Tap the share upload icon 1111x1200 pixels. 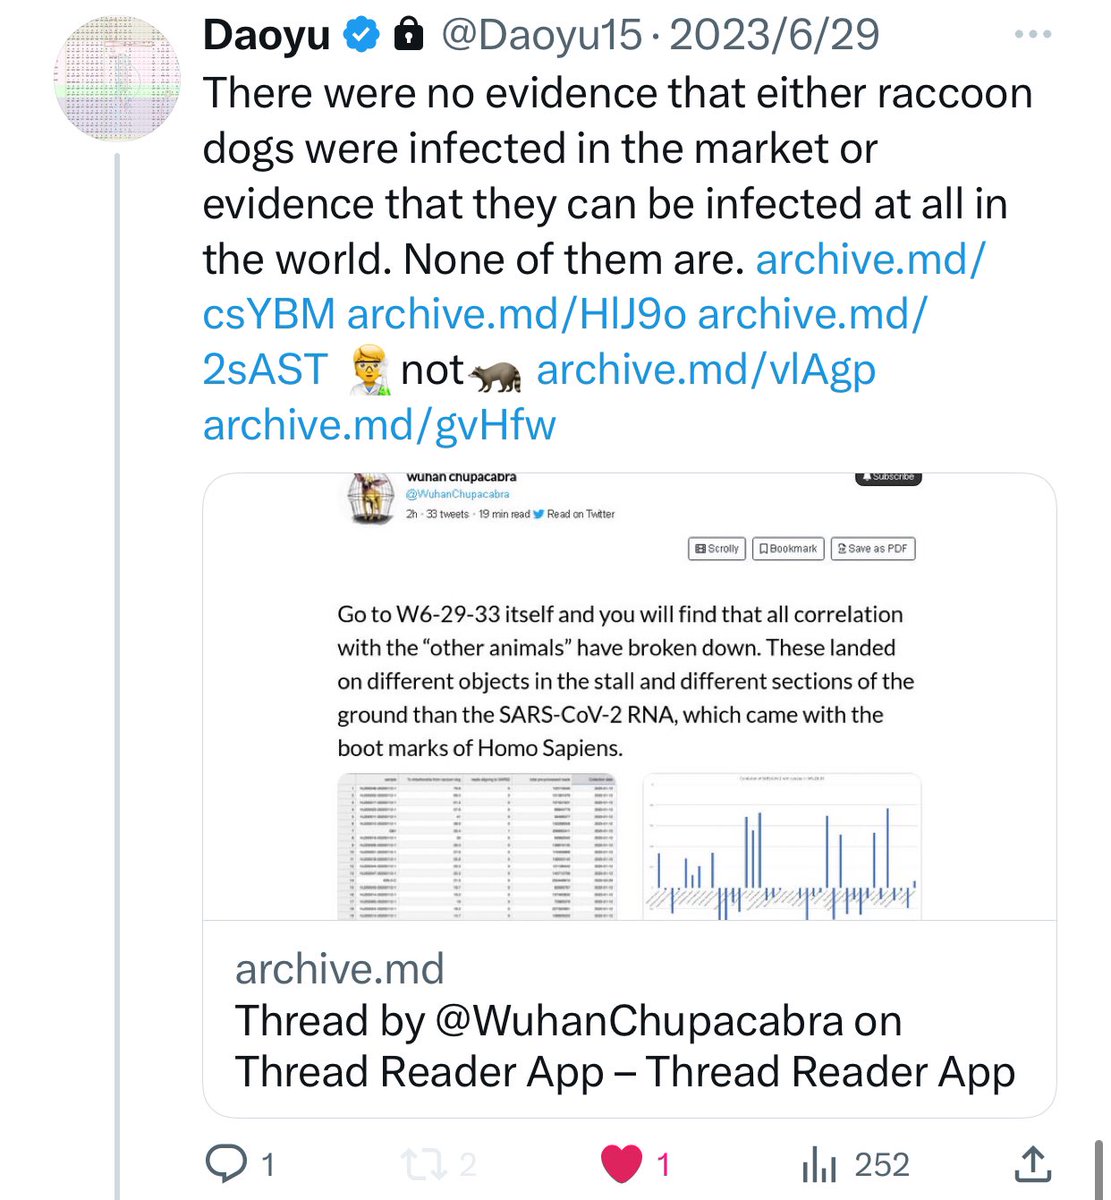[x=1031, y=1164]
